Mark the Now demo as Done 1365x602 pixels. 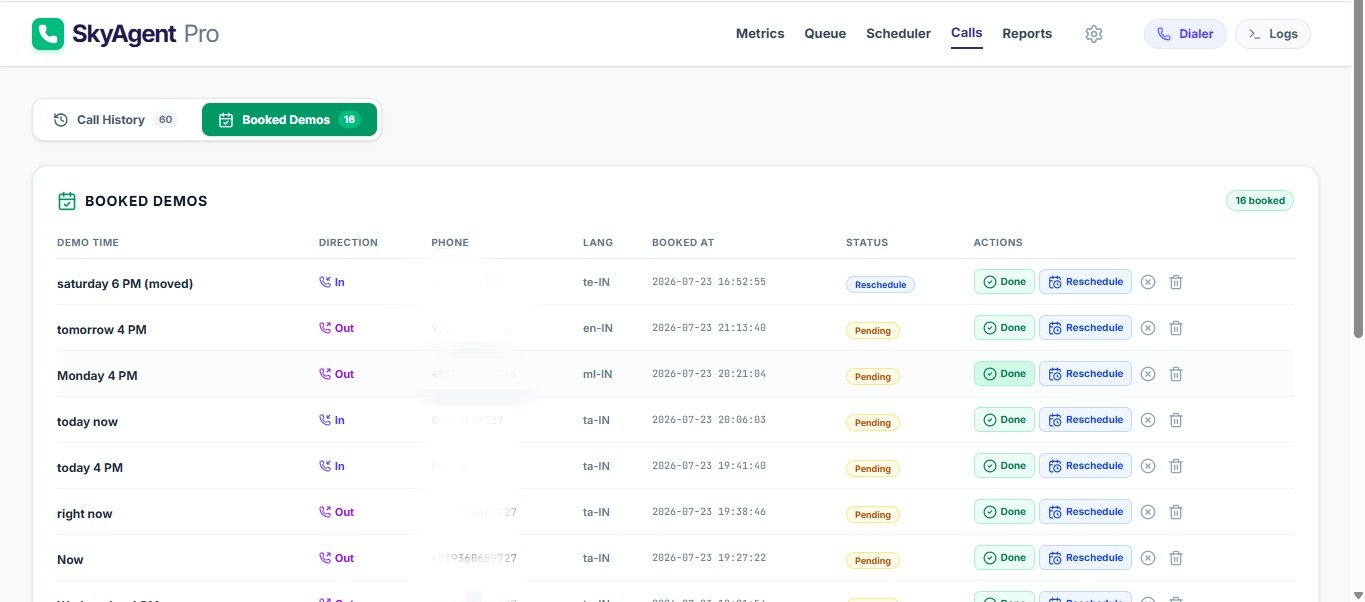pyautogui.click(x=1004, y=558)
